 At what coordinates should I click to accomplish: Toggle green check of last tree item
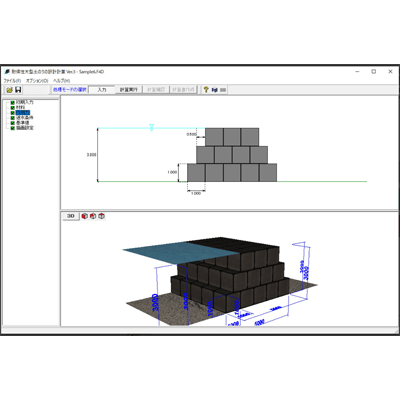13,128
